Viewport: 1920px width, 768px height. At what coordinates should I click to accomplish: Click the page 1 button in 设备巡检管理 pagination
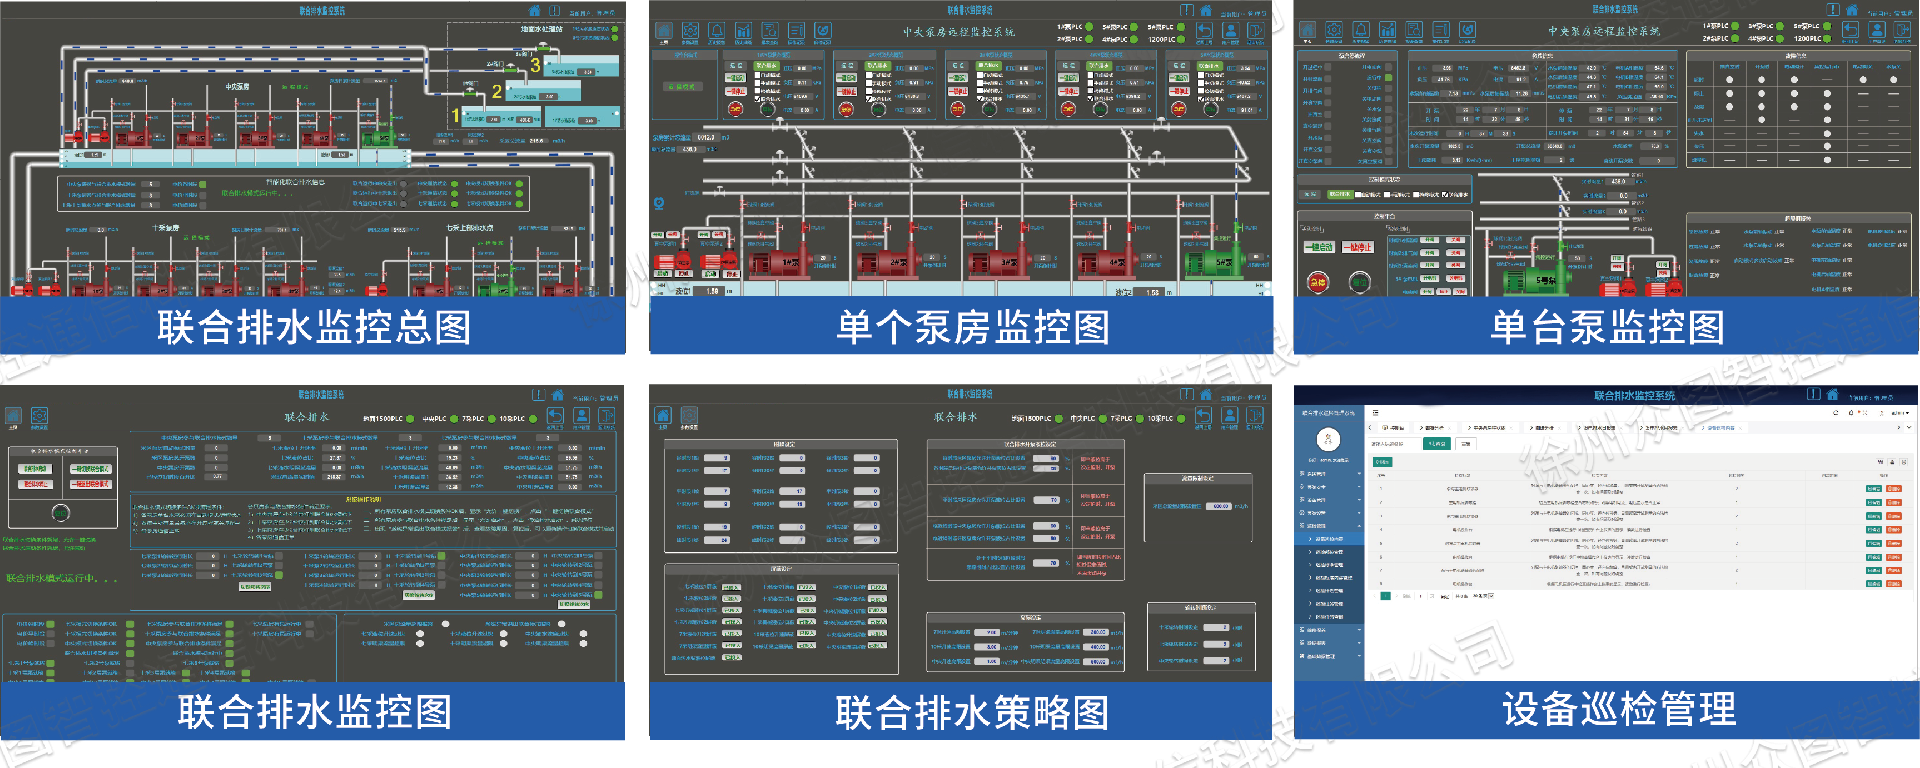pyautogui.click(x=1385, y=596)
